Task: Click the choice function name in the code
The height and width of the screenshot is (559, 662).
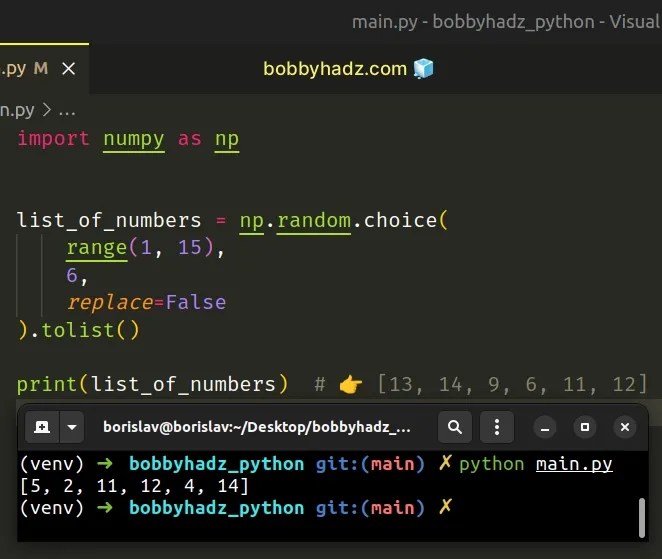Action: (400, 220)
